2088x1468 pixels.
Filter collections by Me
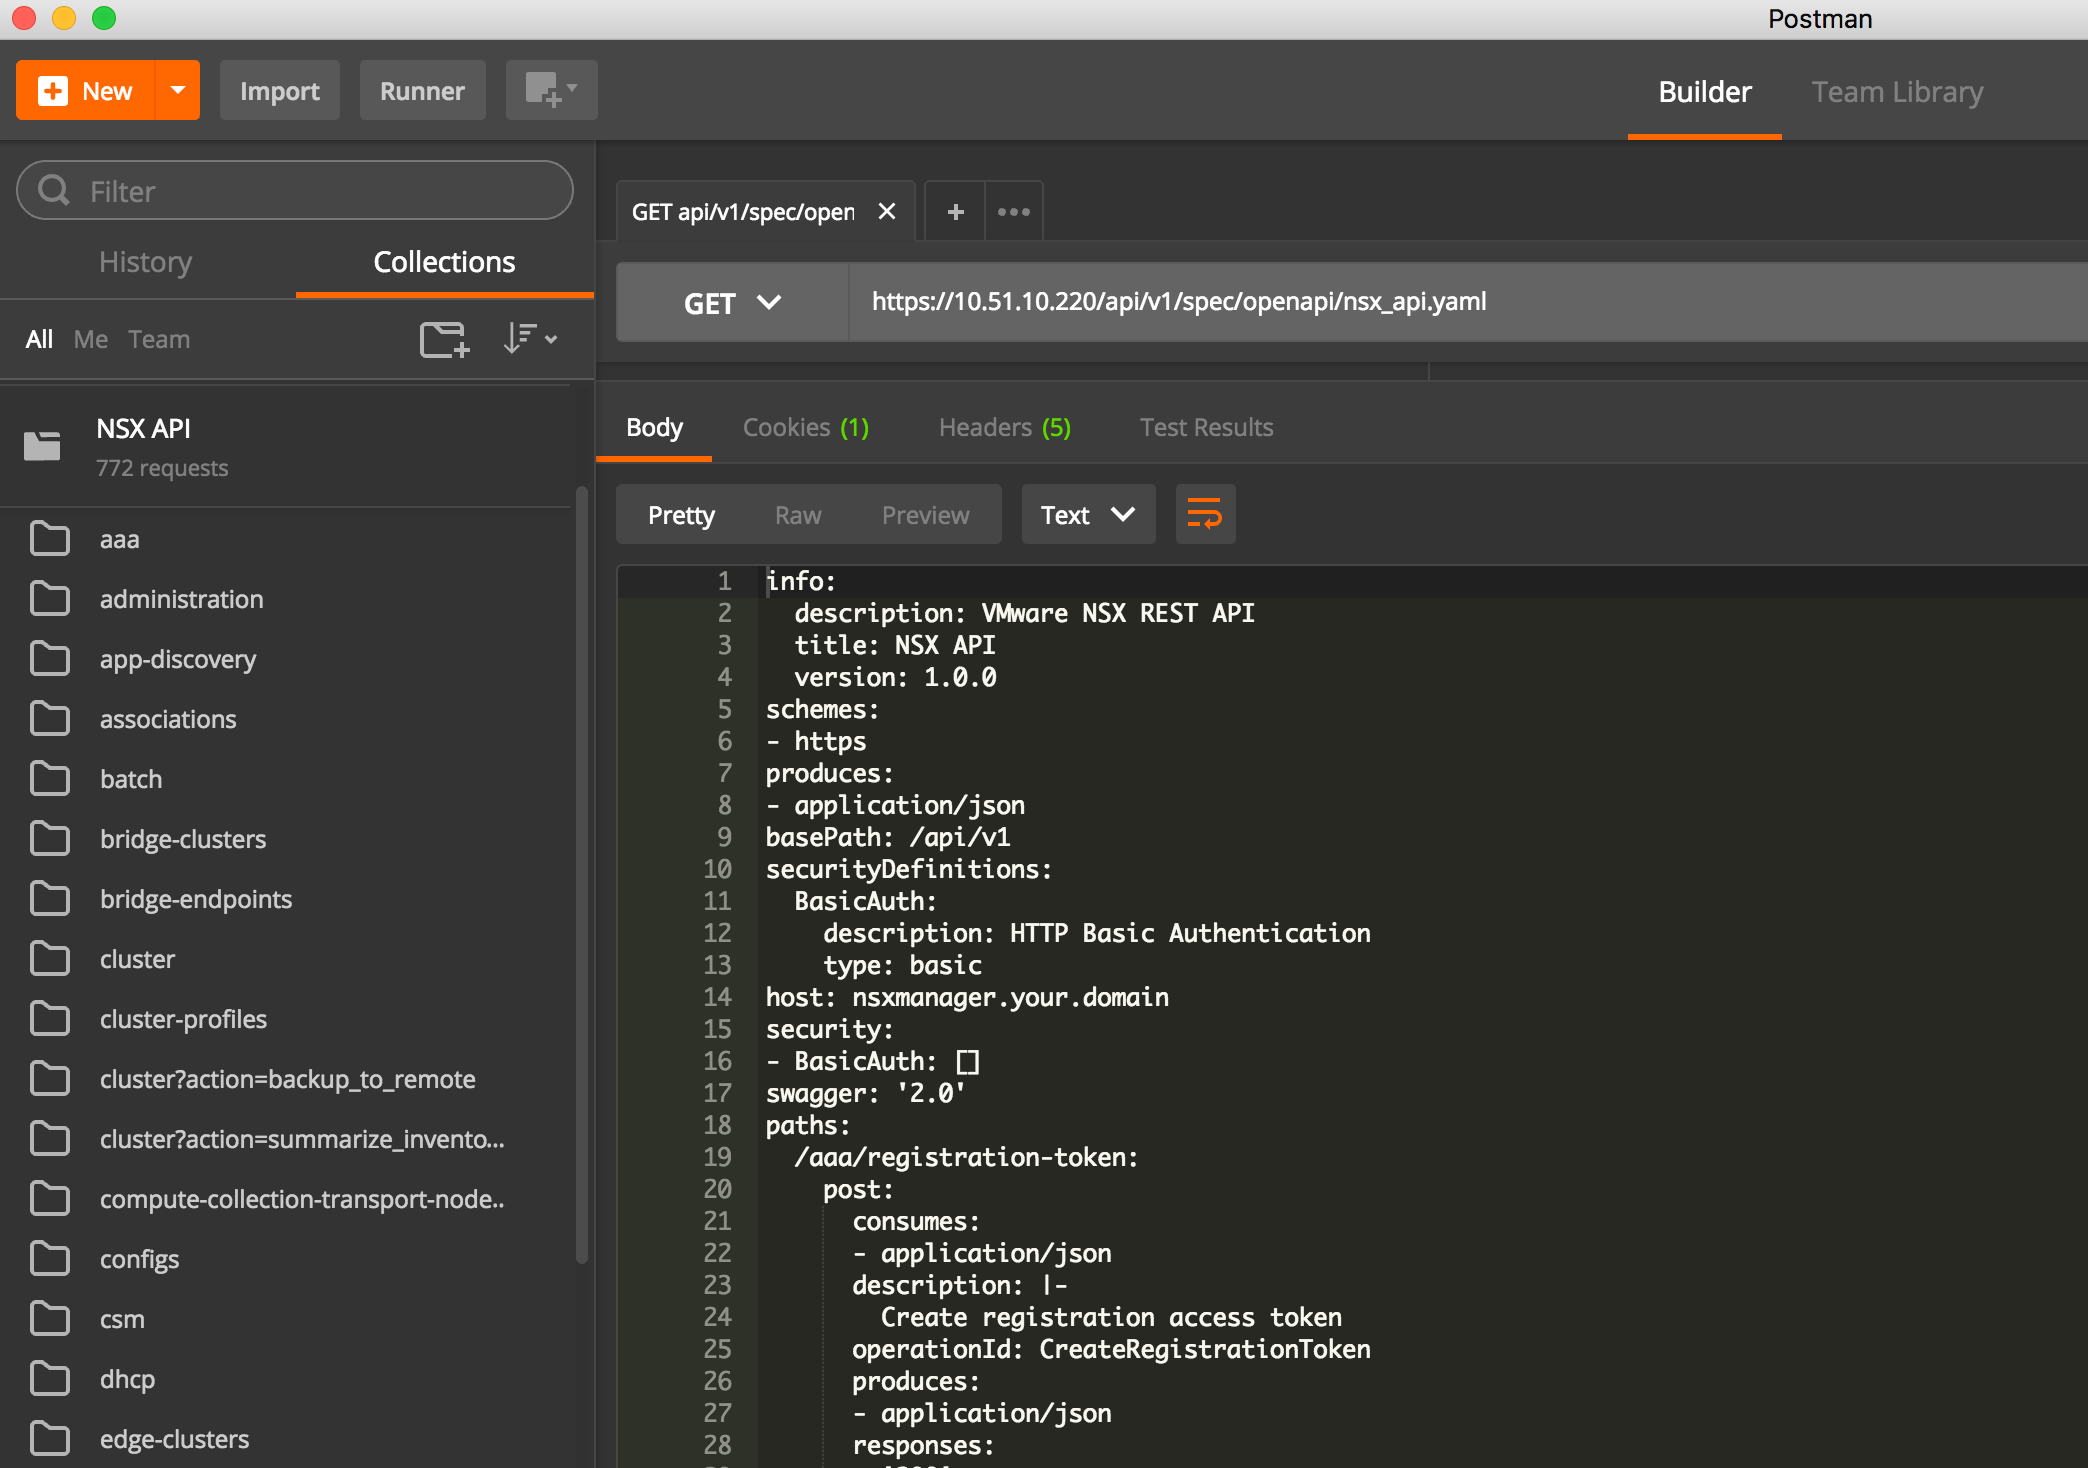click(x=90, y=339)
